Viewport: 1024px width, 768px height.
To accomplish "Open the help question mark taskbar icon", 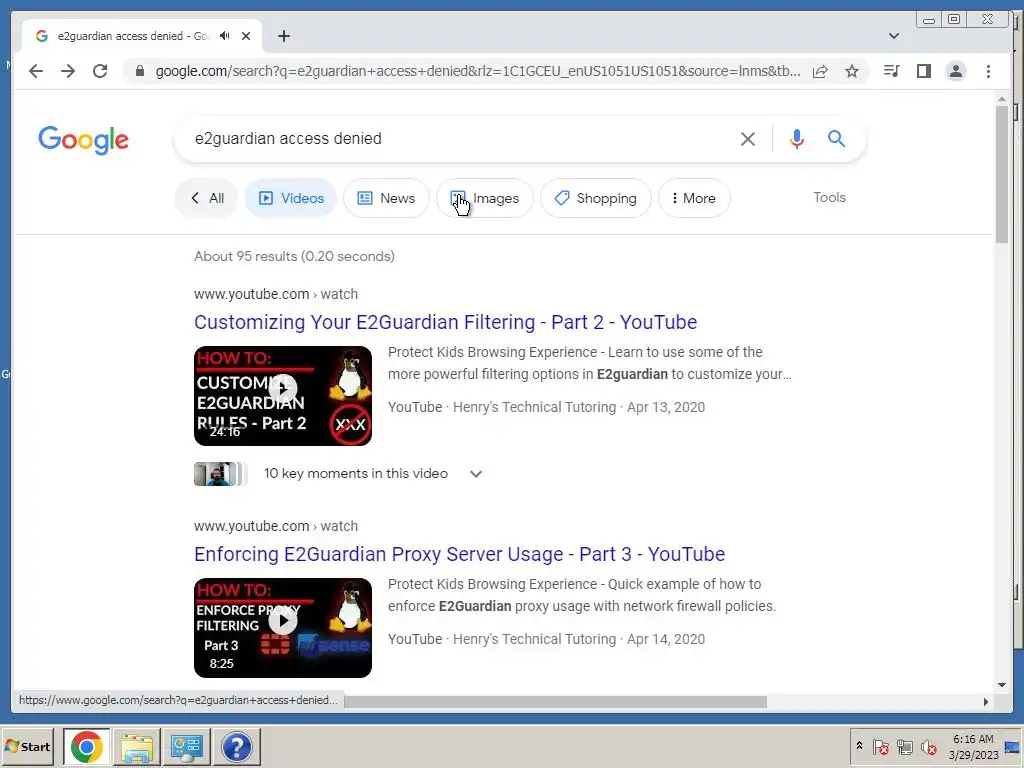I will click(x=236, y=746).
